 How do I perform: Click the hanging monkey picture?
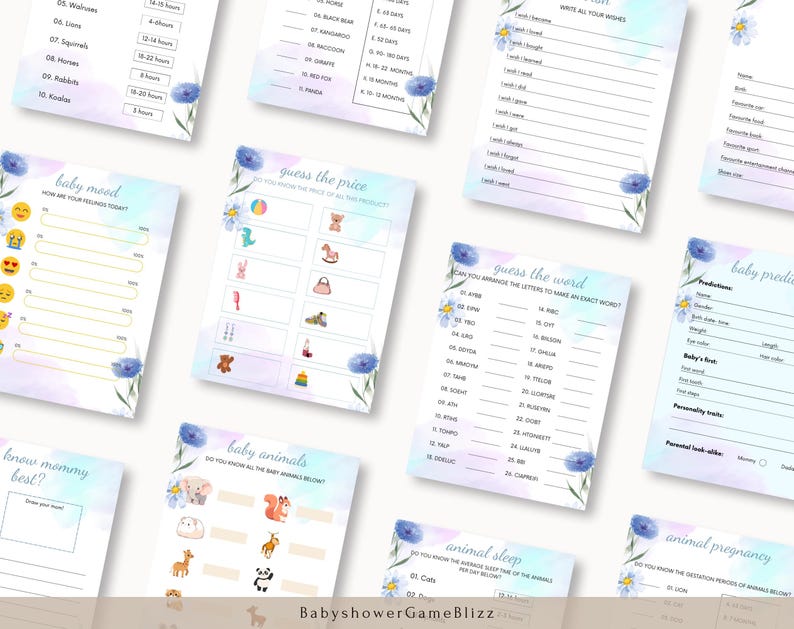tap(270, 545)
